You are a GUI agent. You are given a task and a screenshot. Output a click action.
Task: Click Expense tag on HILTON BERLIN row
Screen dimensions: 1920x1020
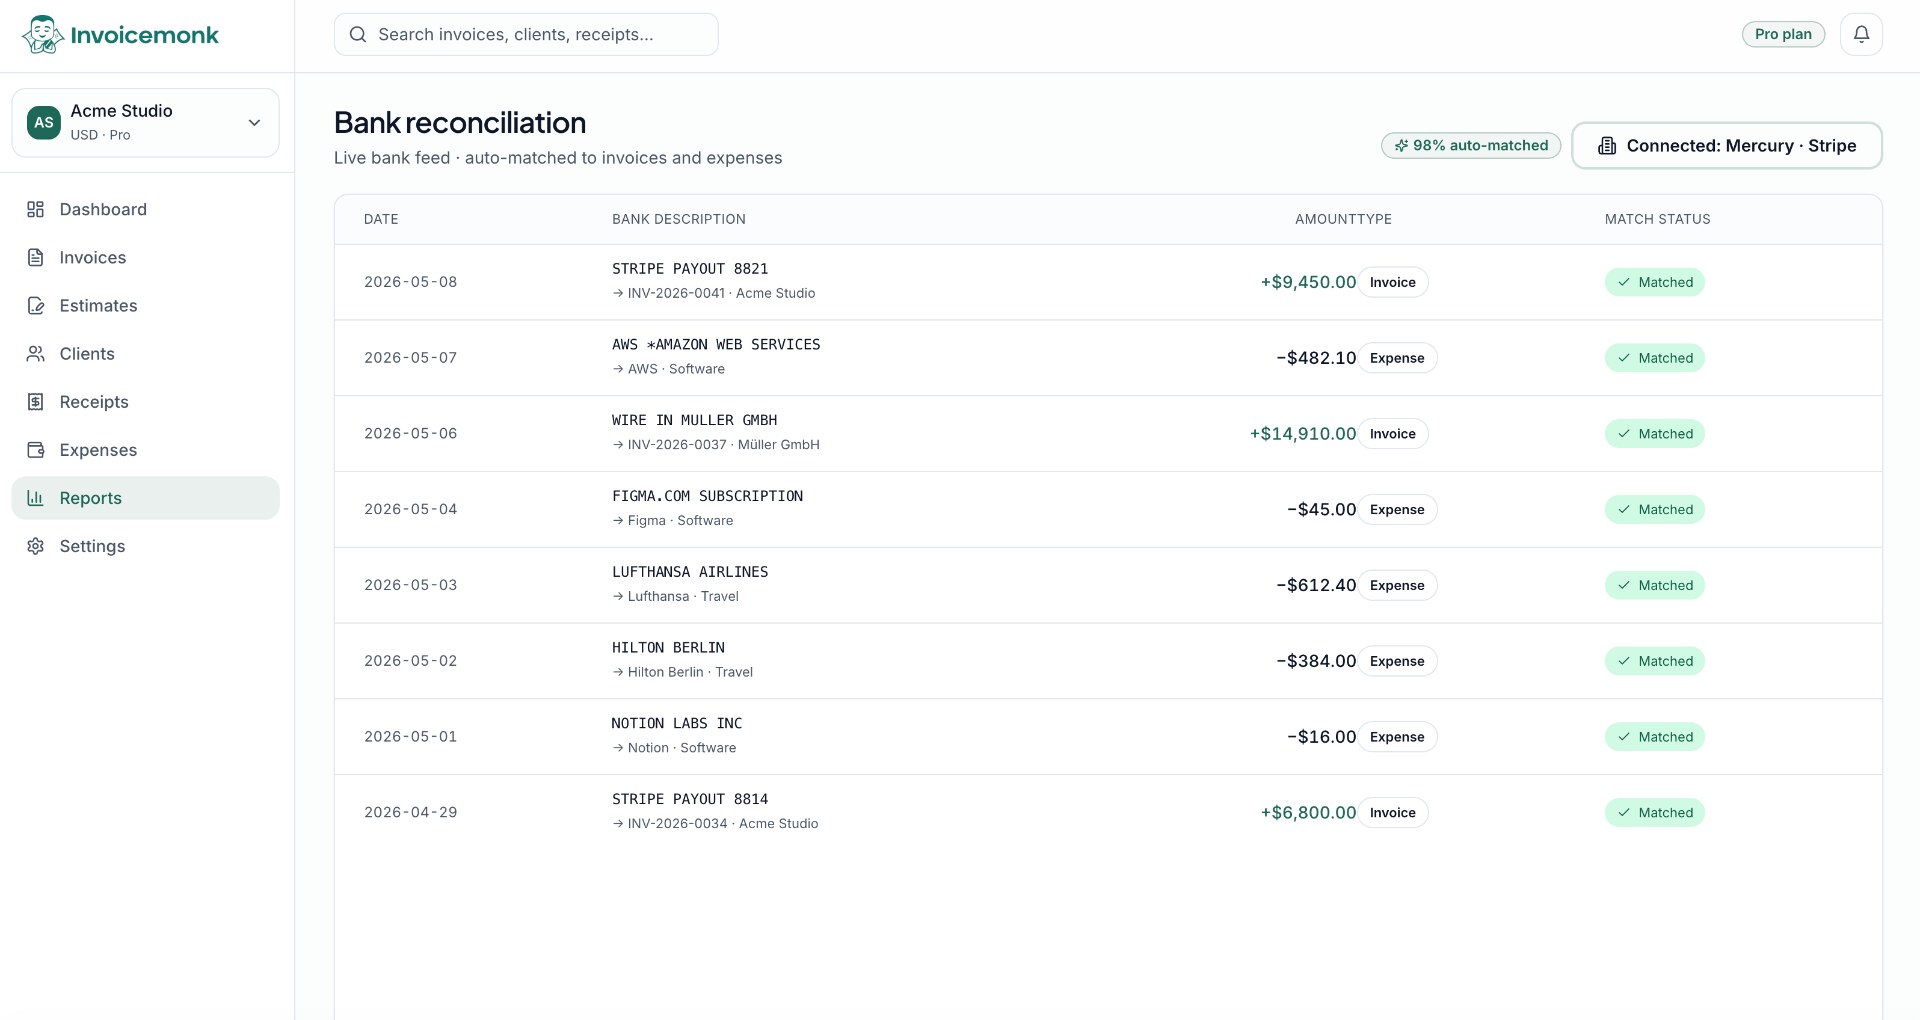tap(1397, 661)
